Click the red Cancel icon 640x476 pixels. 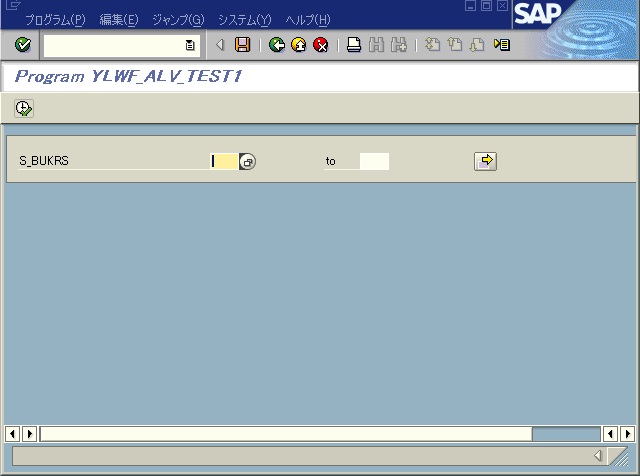click(320, 45)
